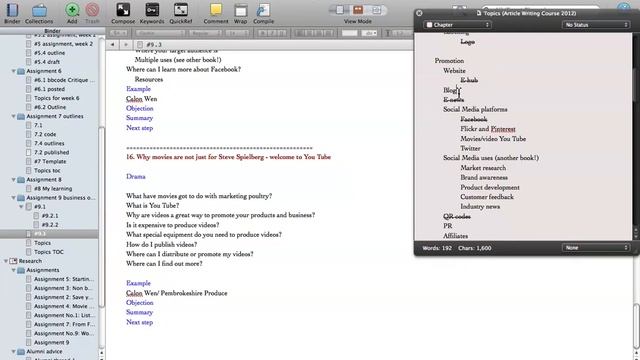640x360 pixels.
Task: Switch View Mode to corkboard
Action: [x=358, y=10]
